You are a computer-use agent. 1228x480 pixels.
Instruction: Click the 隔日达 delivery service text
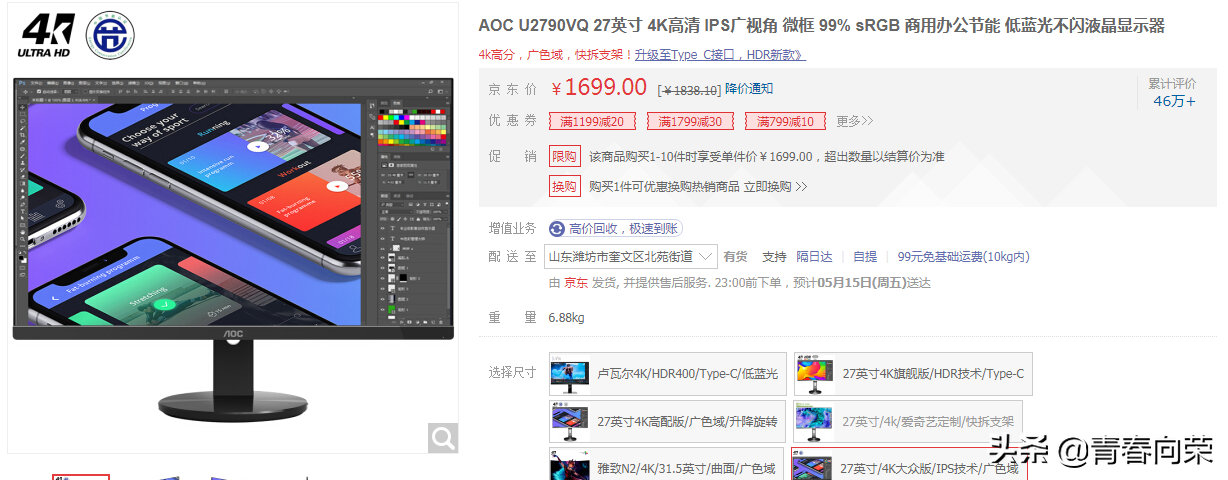tap(814, 257)
